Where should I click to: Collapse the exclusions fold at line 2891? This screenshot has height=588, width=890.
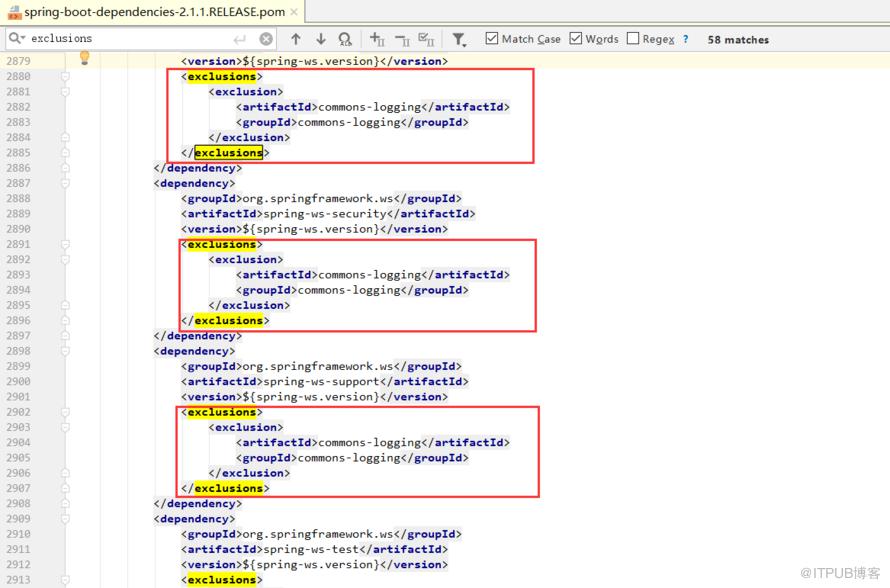[65, 244]
